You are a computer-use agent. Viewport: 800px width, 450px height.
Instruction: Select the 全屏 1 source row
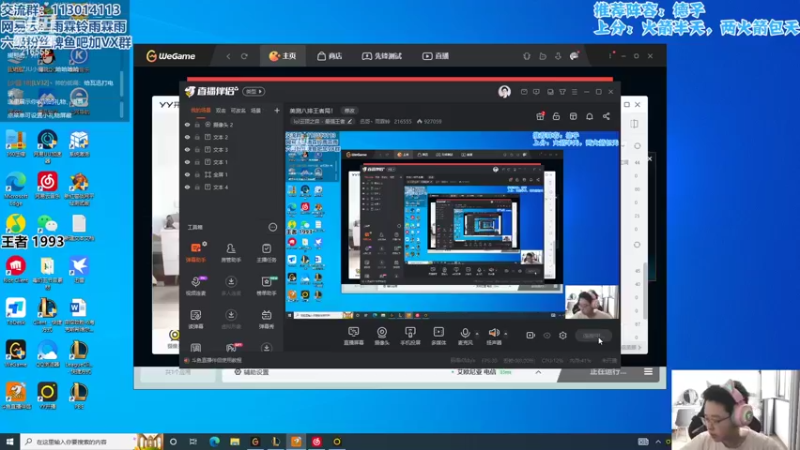232,174
